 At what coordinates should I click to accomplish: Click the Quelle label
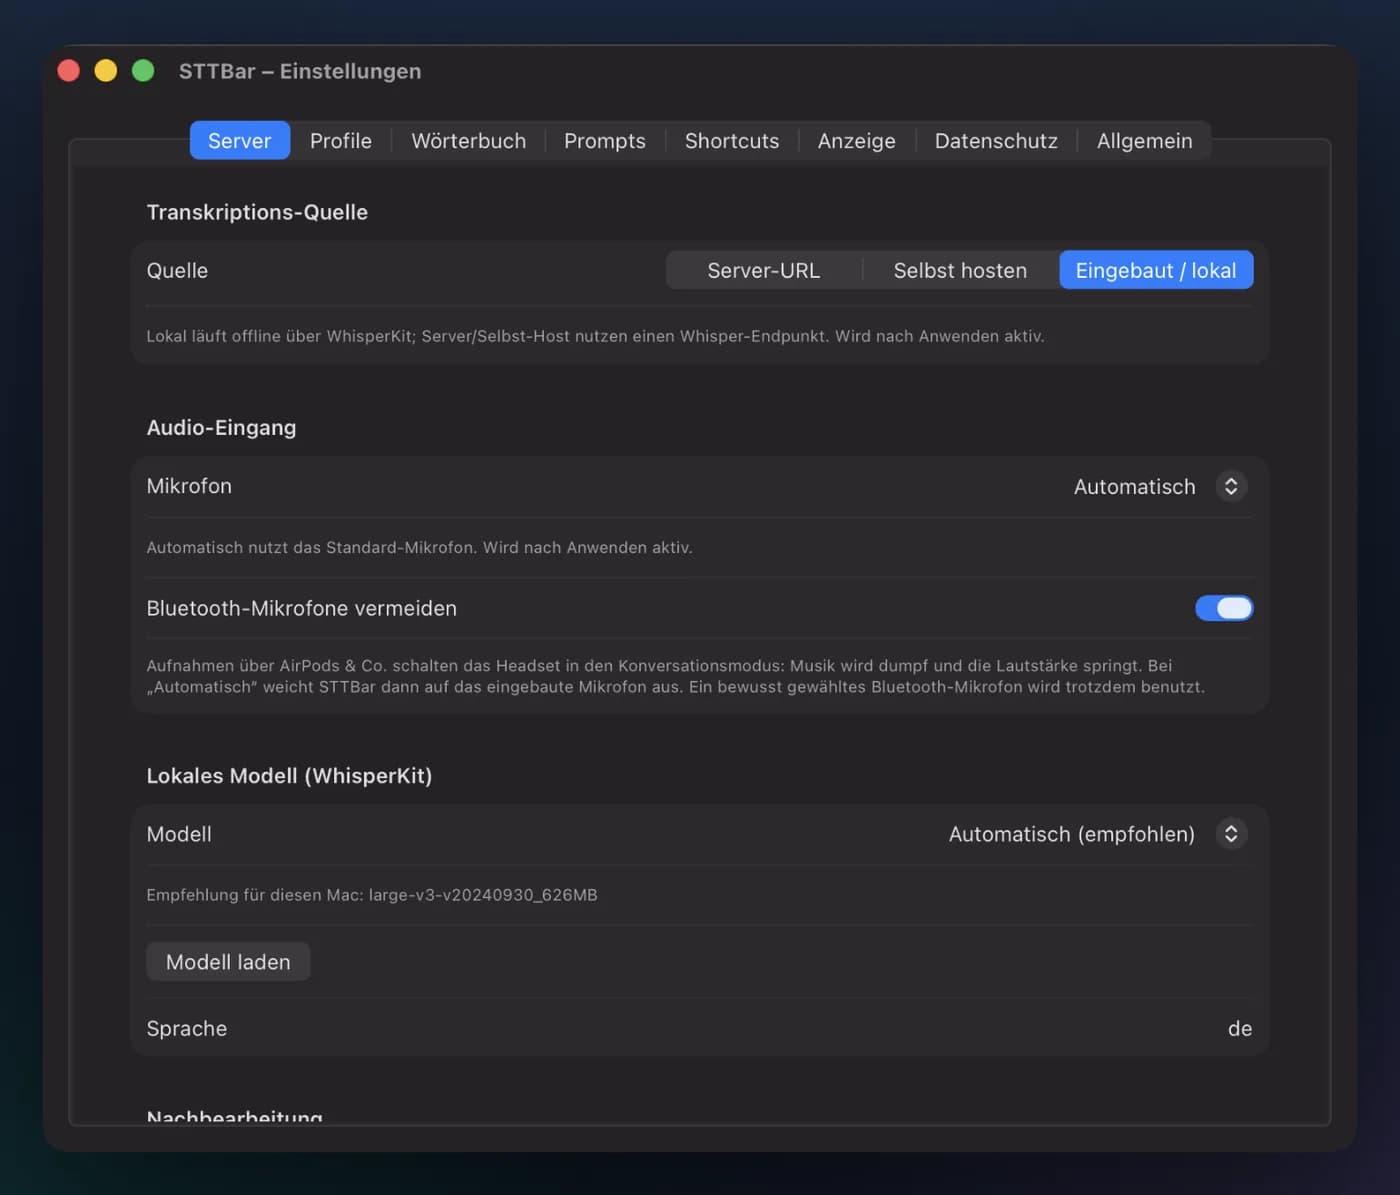(177, 271)
